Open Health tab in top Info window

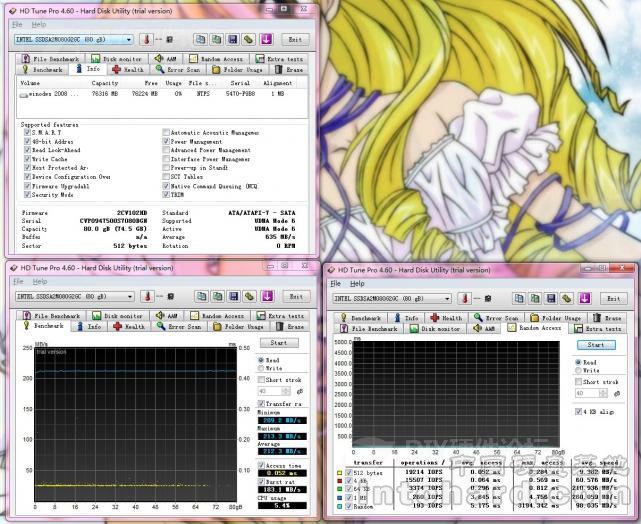pos(128,69)
